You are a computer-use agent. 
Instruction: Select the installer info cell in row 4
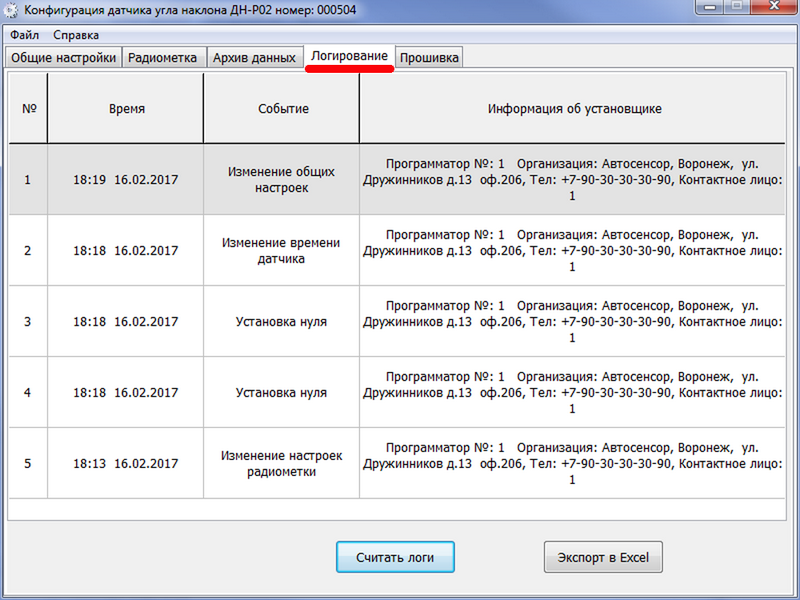[x=572, y=392]
